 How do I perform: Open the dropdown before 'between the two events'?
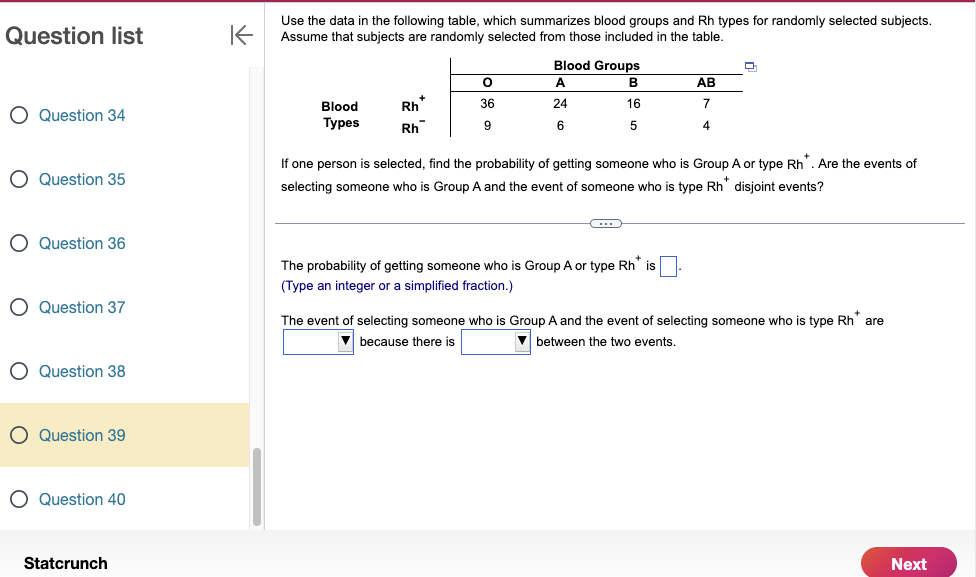521,341
